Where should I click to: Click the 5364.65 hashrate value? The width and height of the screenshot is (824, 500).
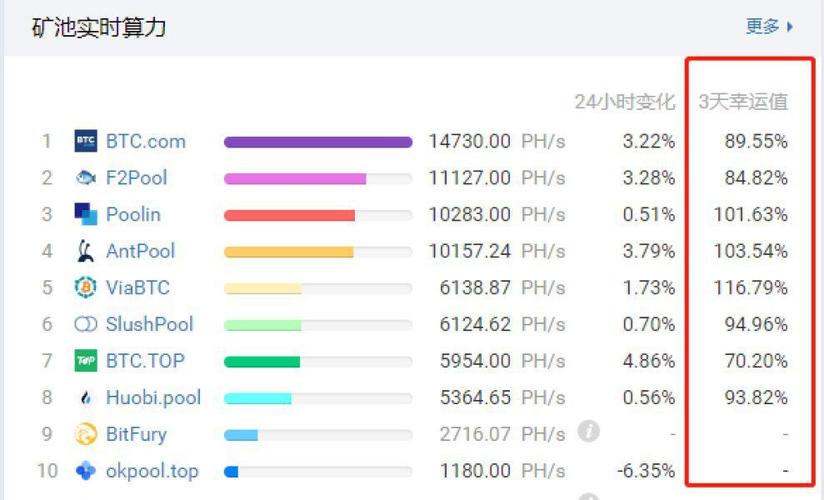475,397
